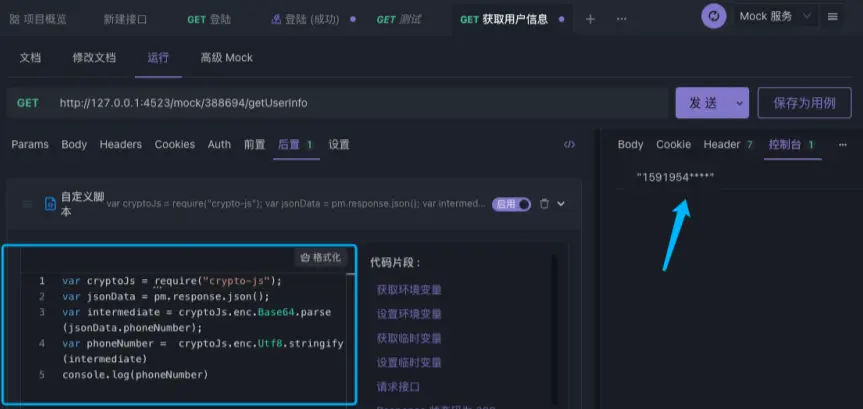Click the generate code </> icon
863x409 pixels.
point(570,145)
